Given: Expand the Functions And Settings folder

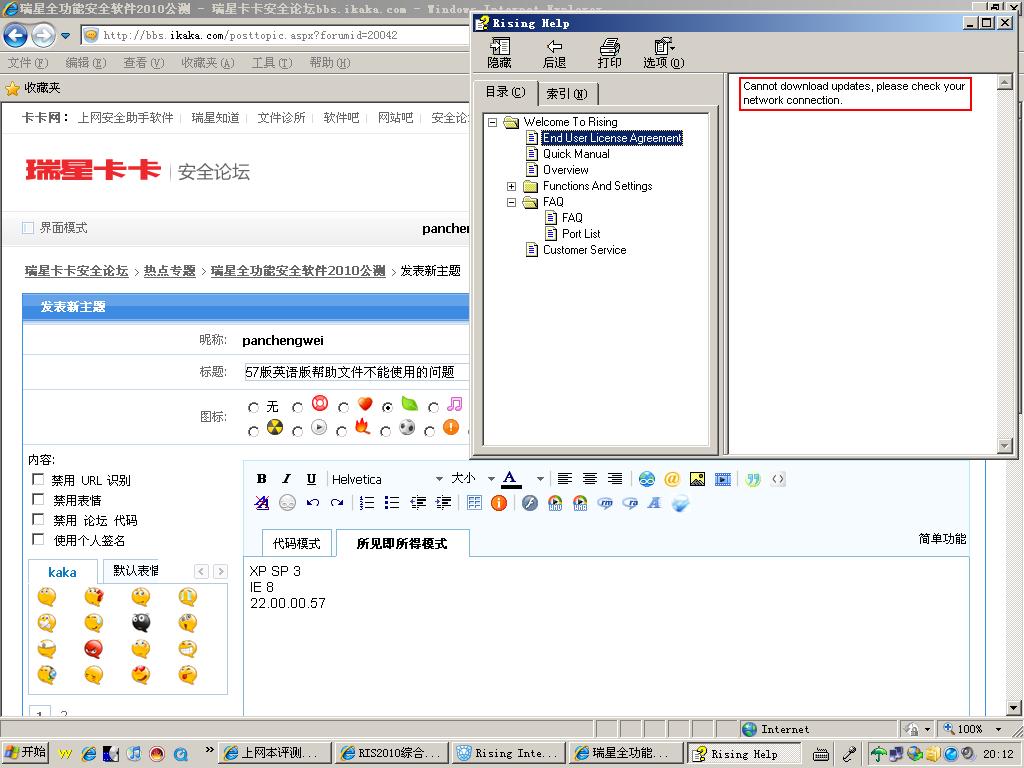Looking at the screenshot, I should [511, 186].
